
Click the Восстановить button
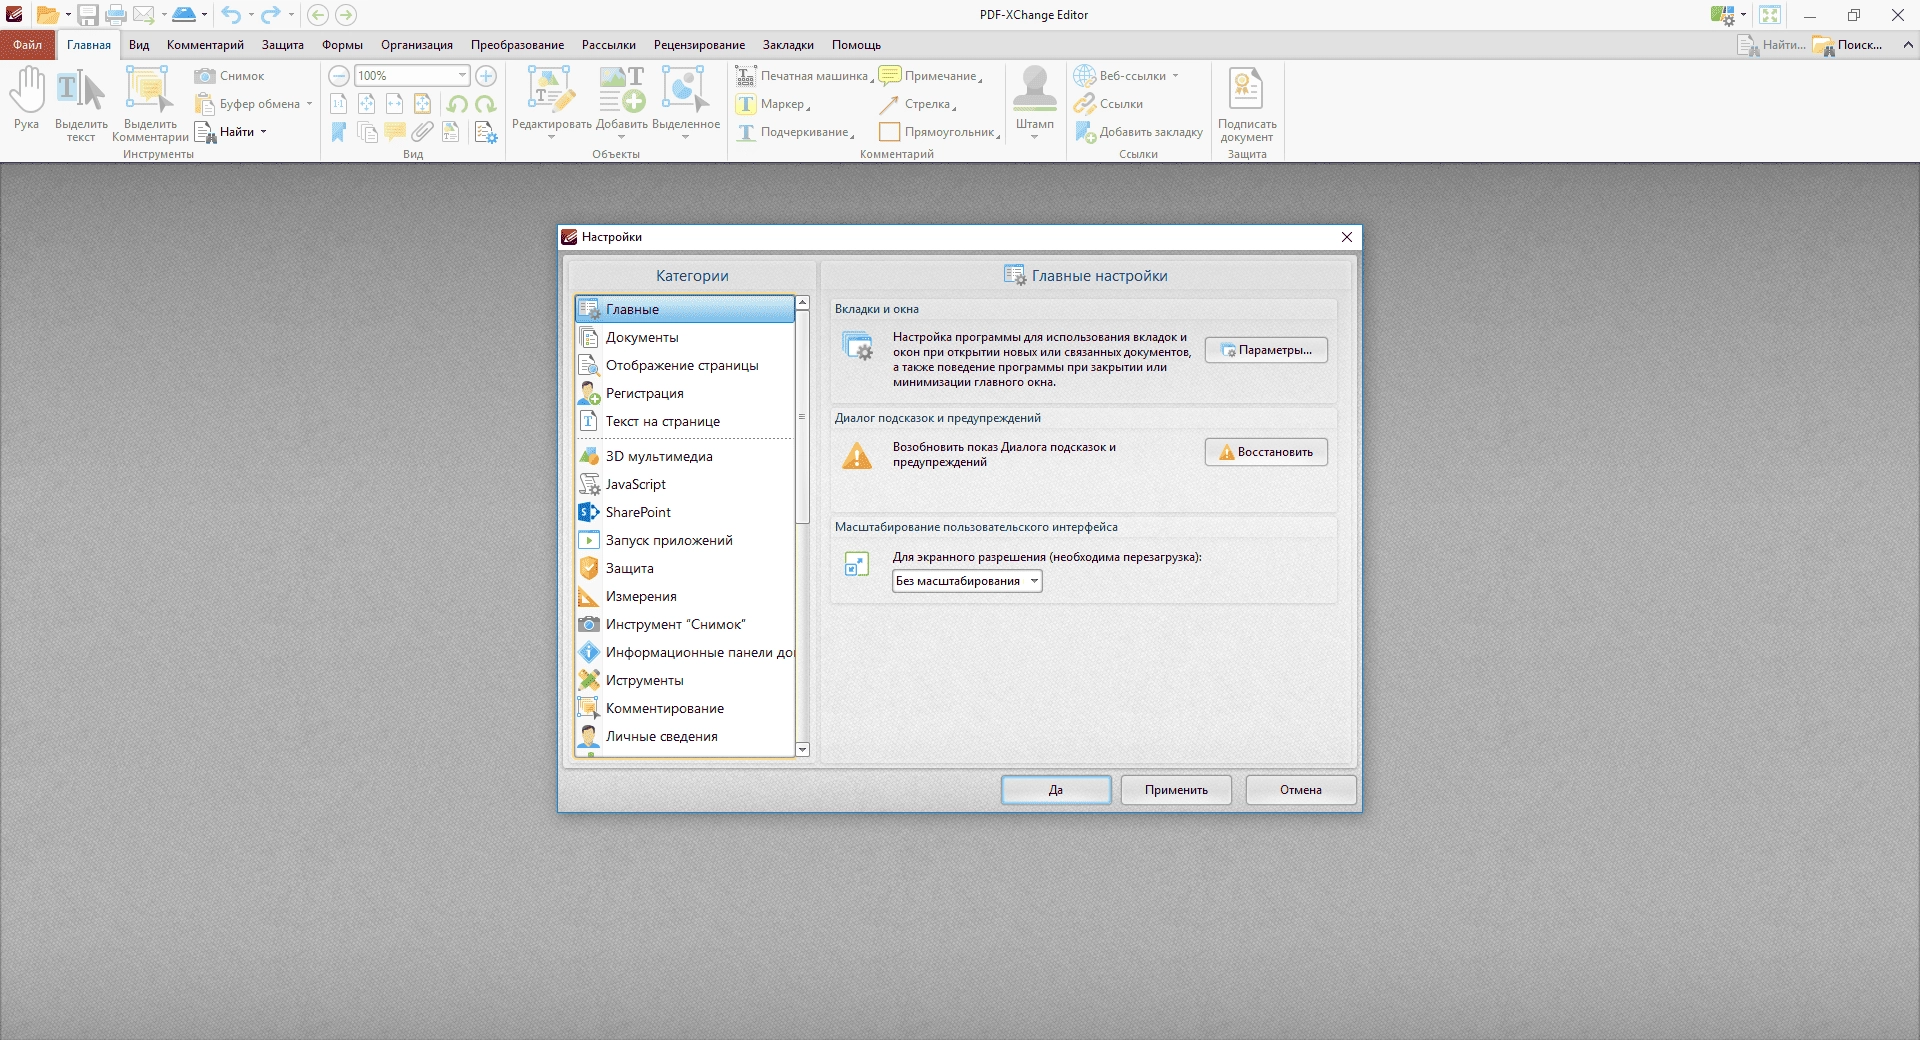pyautogui.click(x=1266, y=452)
